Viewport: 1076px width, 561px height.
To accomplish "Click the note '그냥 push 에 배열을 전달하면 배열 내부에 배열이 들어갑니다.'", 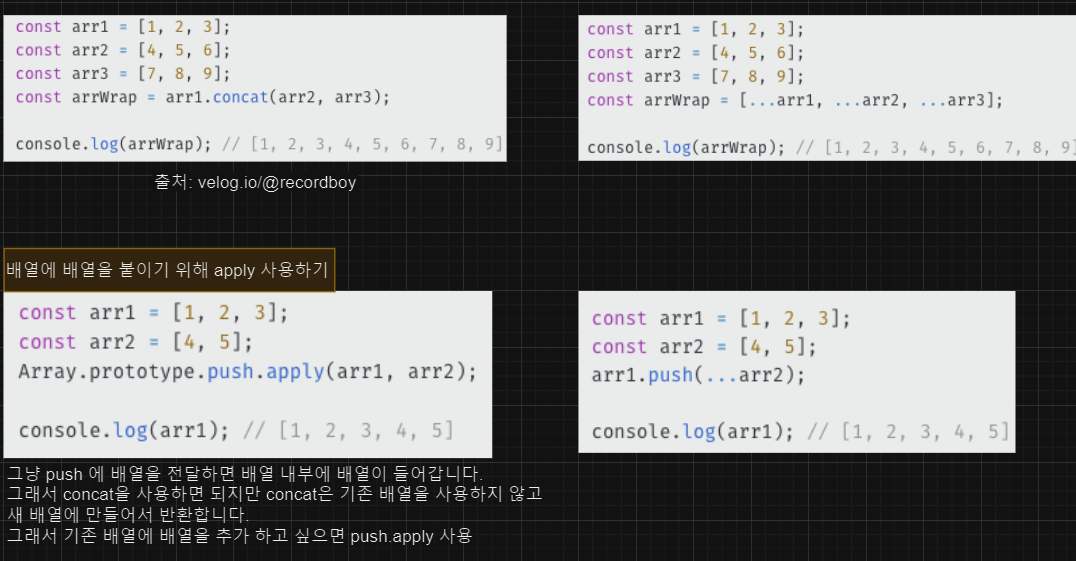I will 245,474.
